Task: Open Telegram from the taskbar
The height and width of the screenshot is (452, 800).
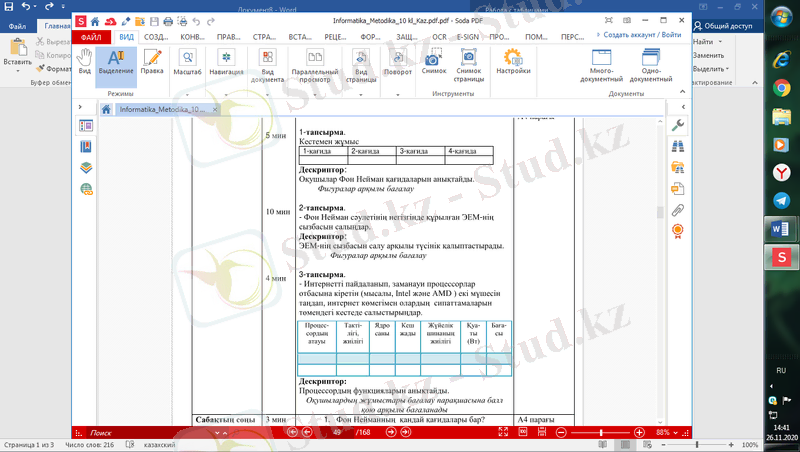Action: click(x=780, y=201)
